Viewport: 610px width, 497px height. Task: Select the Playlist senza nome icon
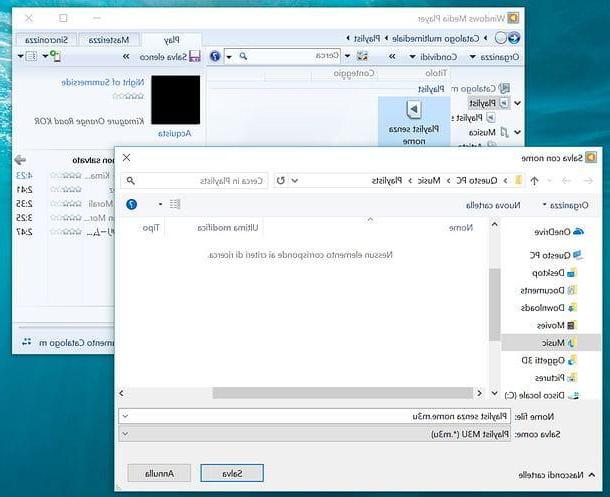(414, 110)
